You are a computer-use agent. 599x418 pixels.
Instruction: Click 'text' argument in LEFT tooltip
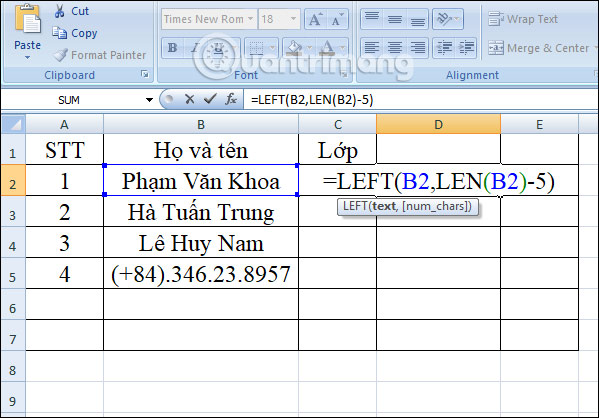[x=384, y=206]
